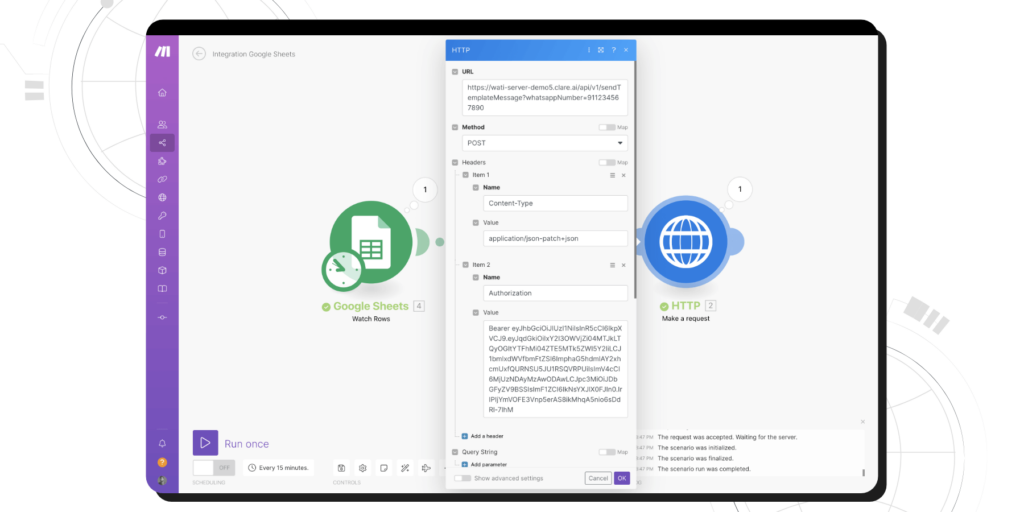
Task: Click the application/json-patch+json value field
Action: point(555,238)
